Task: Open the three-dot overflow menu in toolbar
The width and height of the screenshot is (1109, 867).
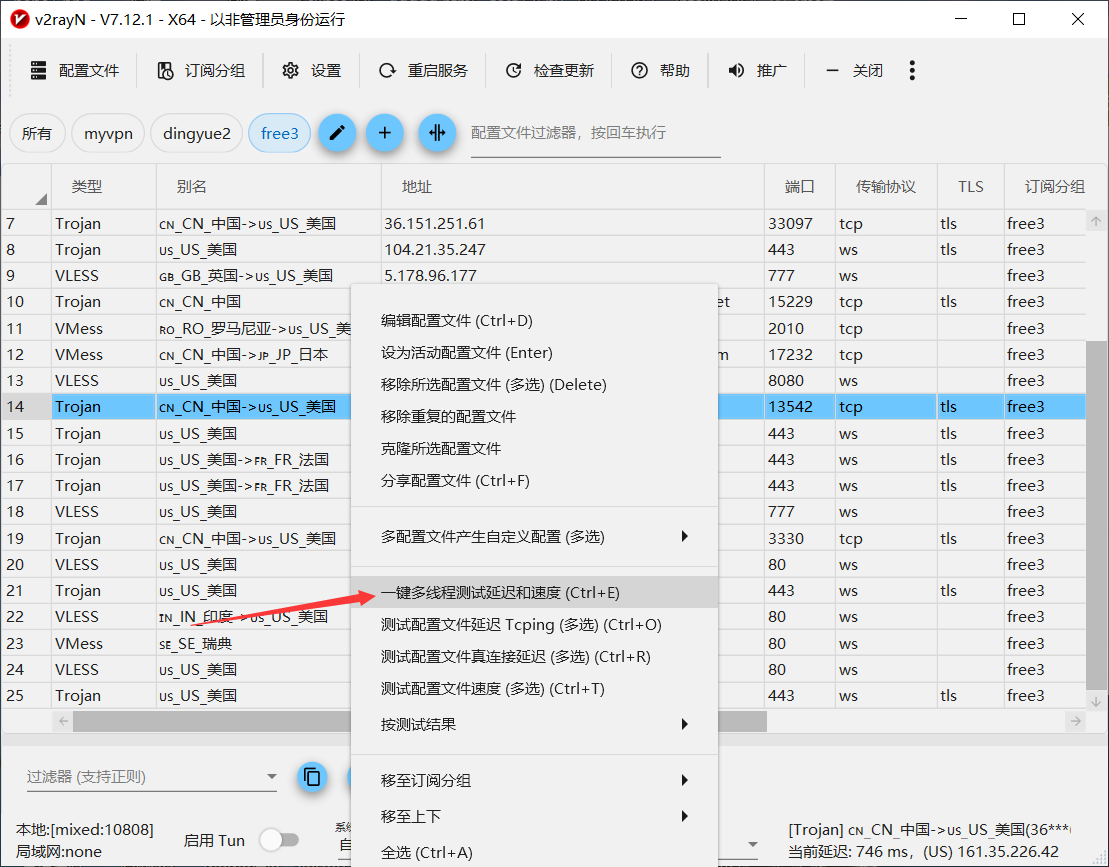Action: tap(912, 71)
